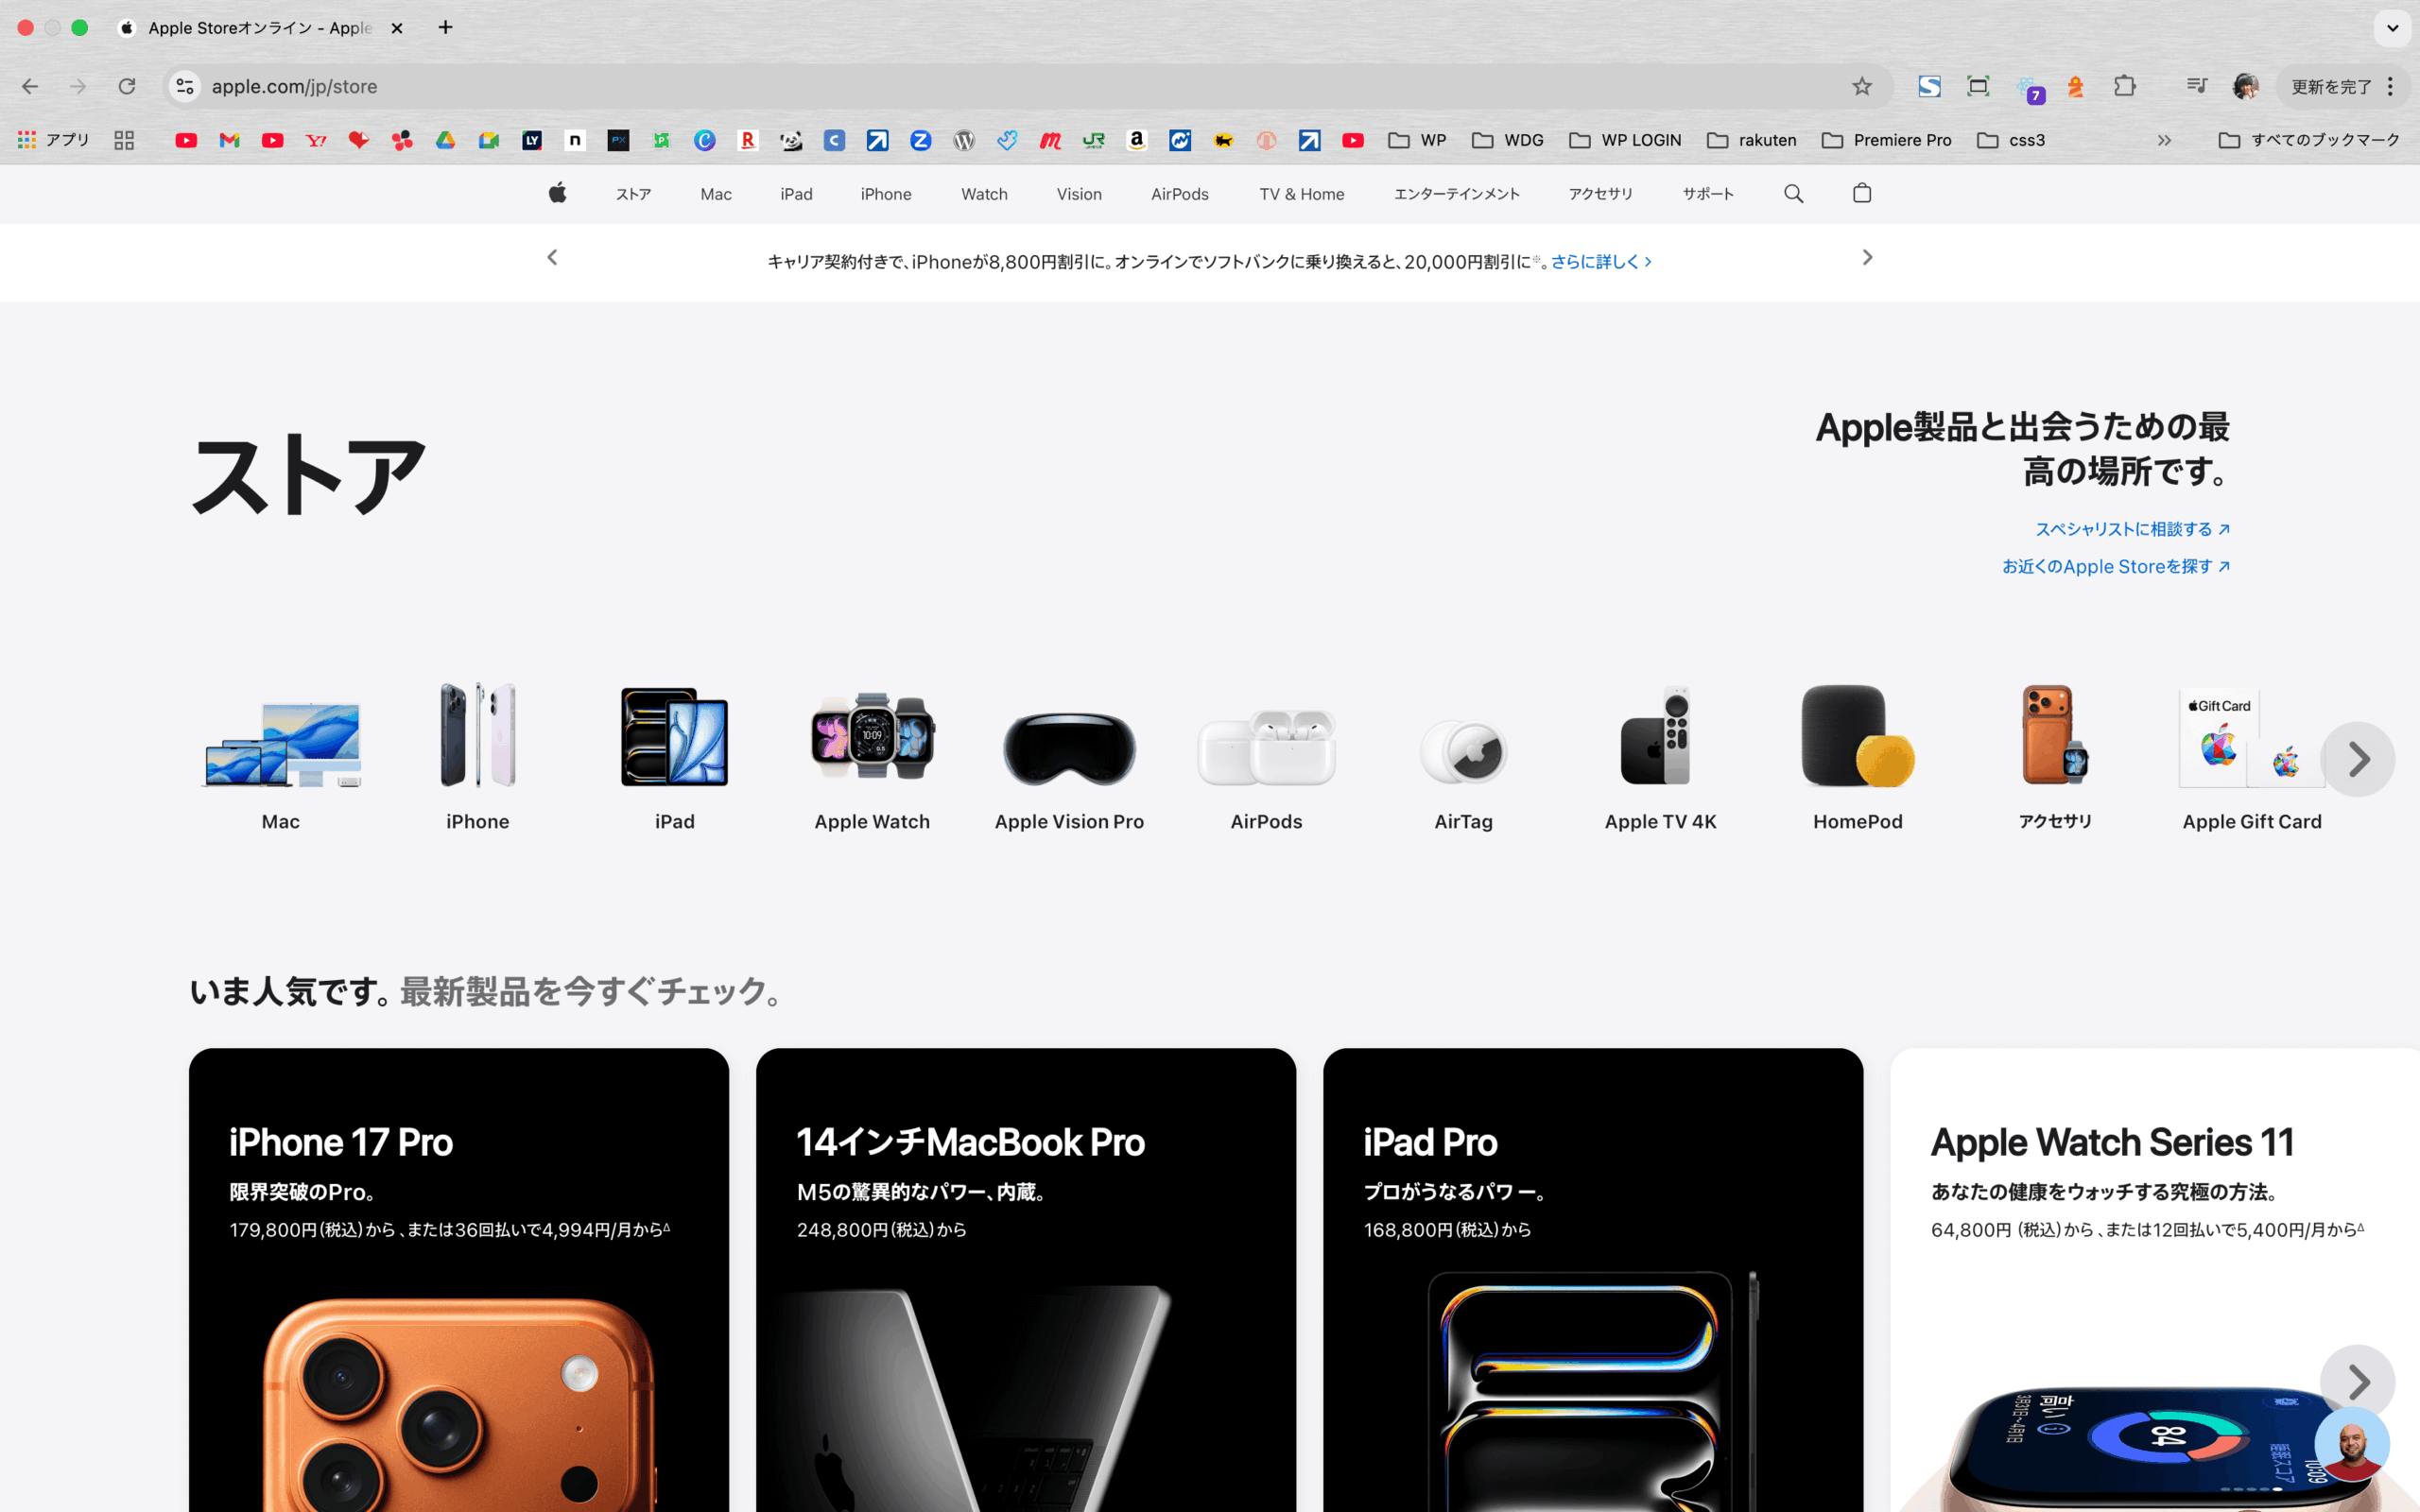Open the Amazon bookmark icon
Image resolution: width=2420 pixels, height=1512 pixels.
pyautogui.click(x=1136, y=140)
